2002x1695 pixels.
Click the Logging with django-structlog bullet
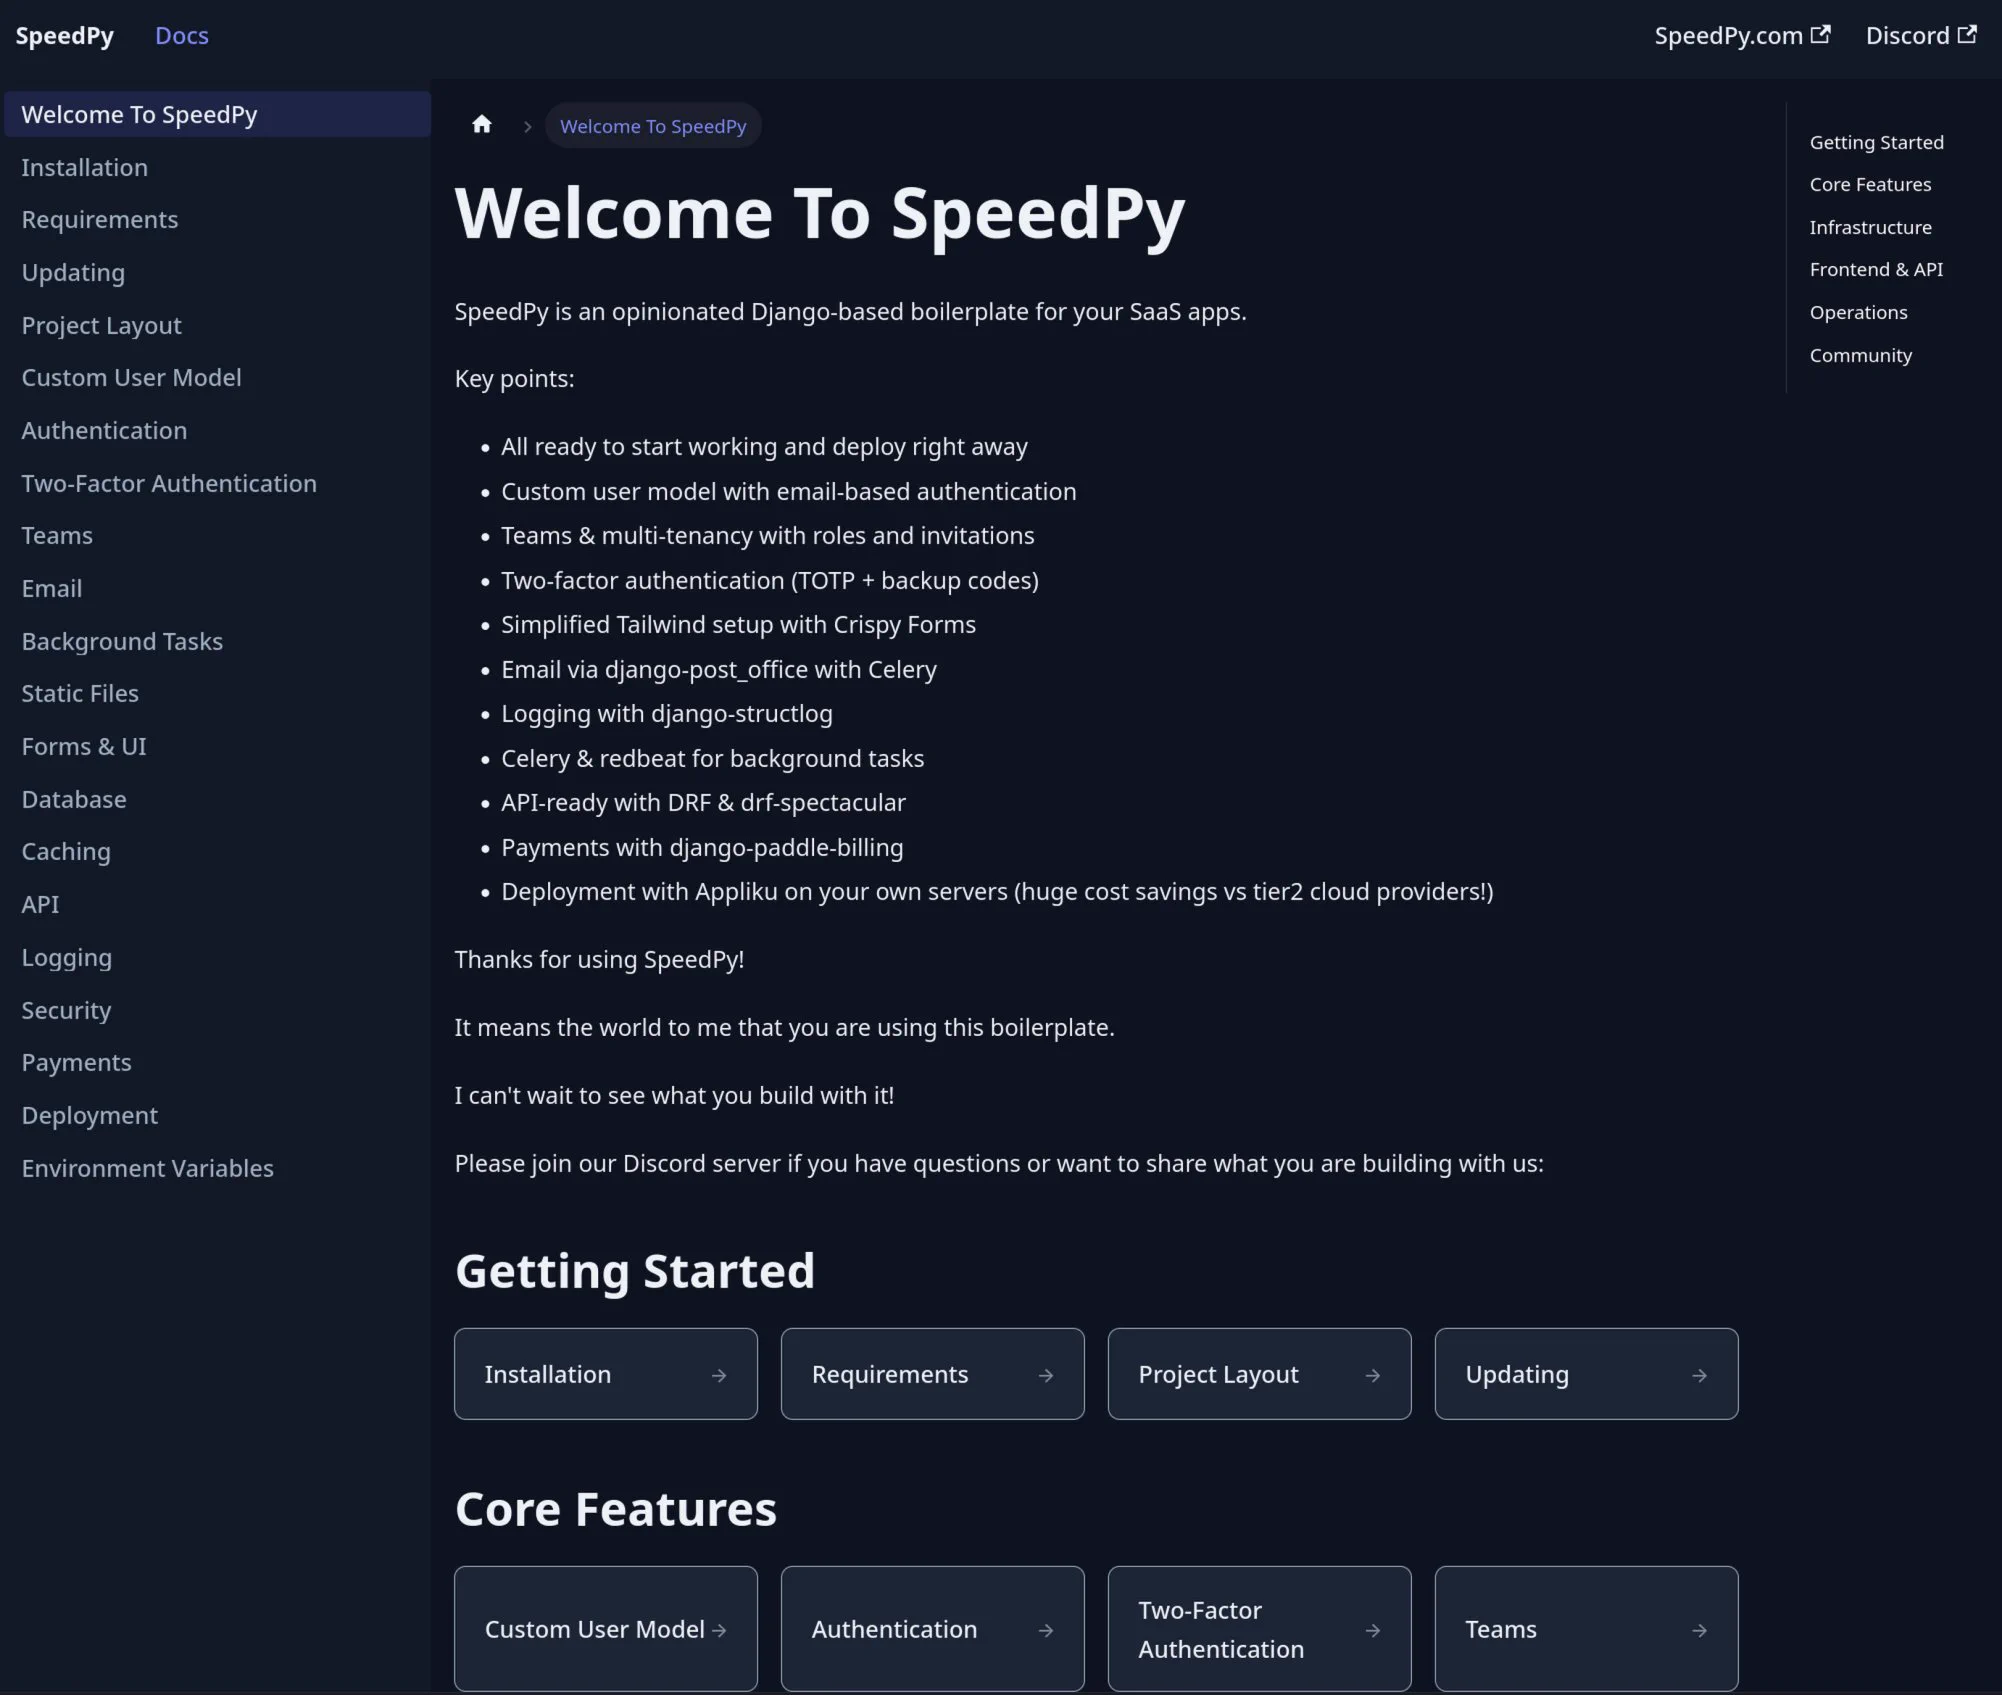click(667, 713)
